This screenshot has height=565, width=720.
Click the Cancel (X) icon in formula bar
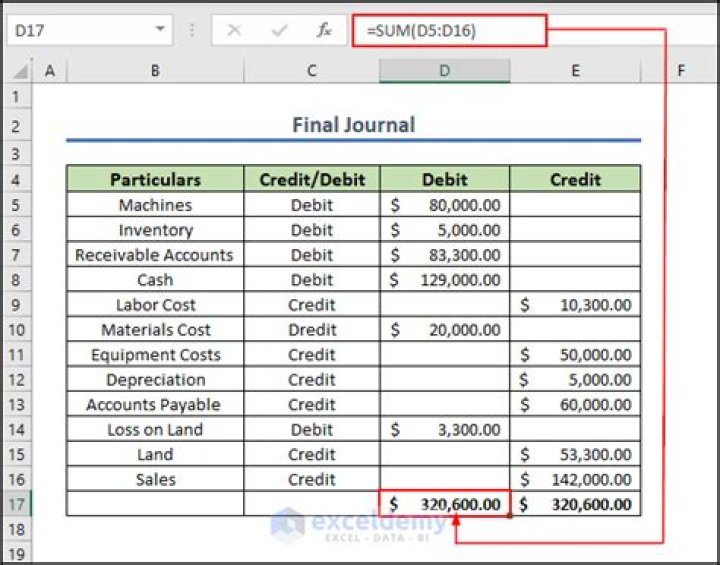coord(234,30)
